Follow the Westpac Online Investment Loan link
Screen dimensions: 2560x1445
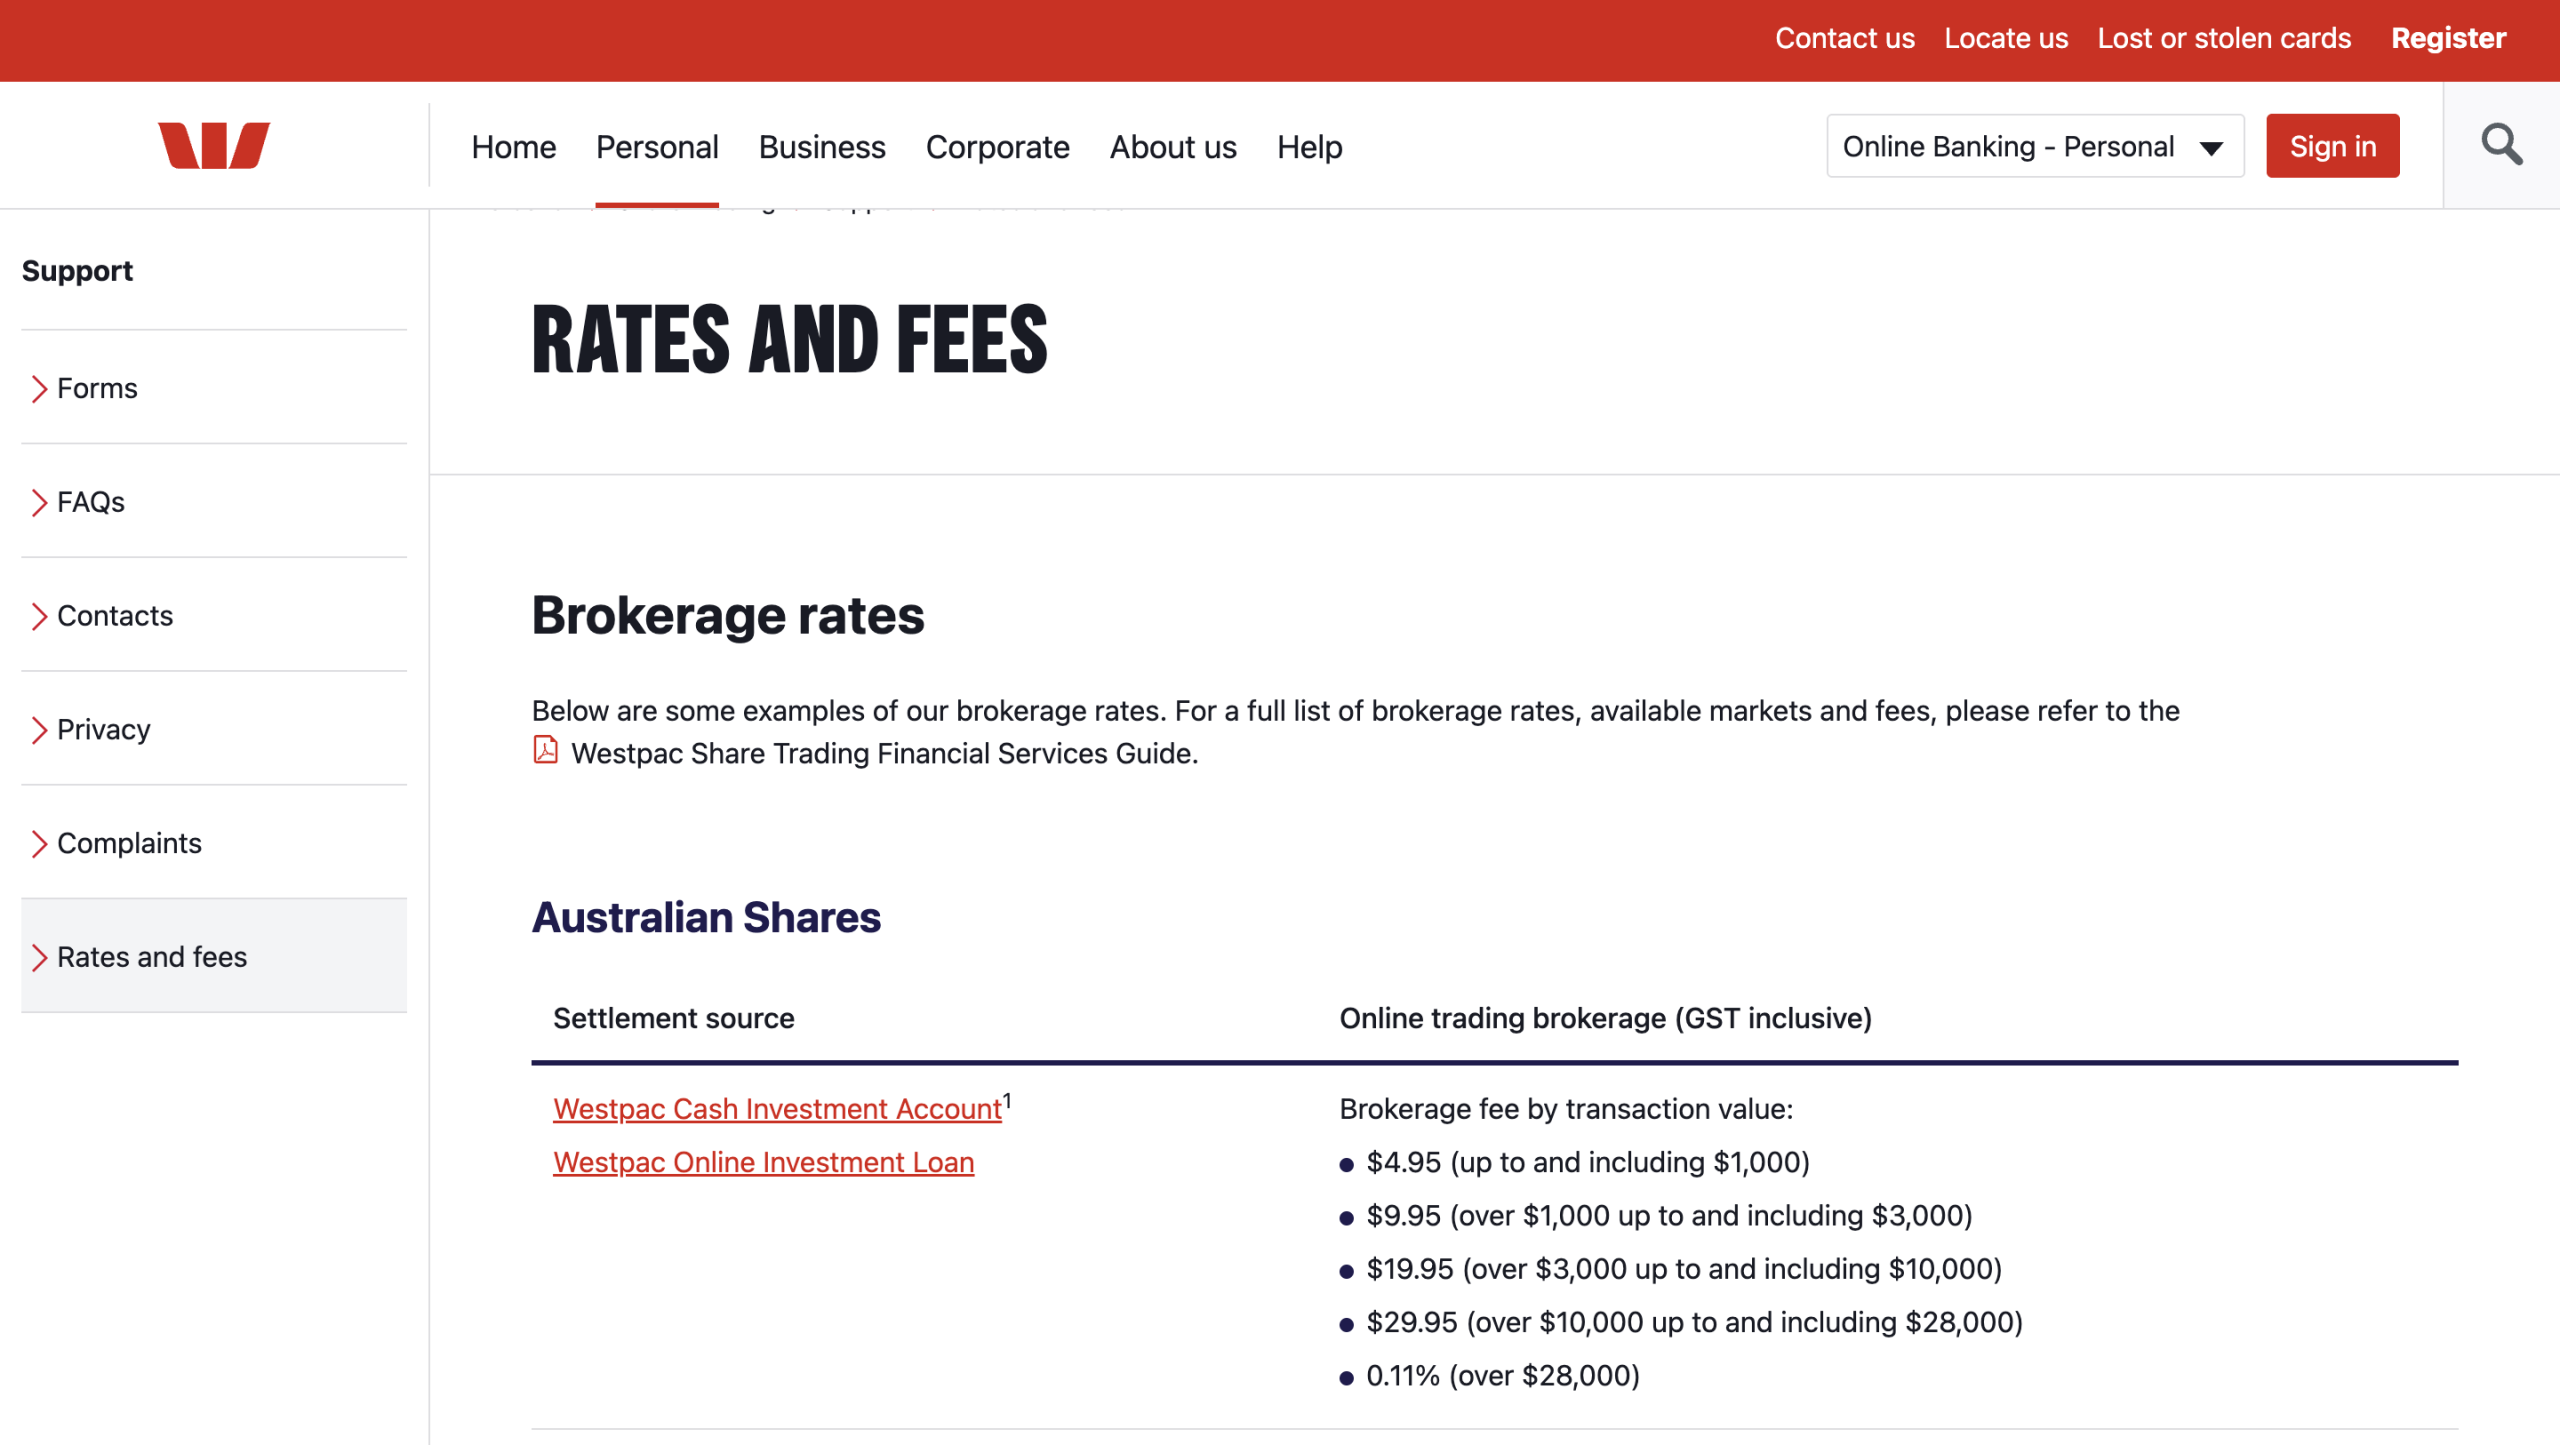tap(763, 1162)
